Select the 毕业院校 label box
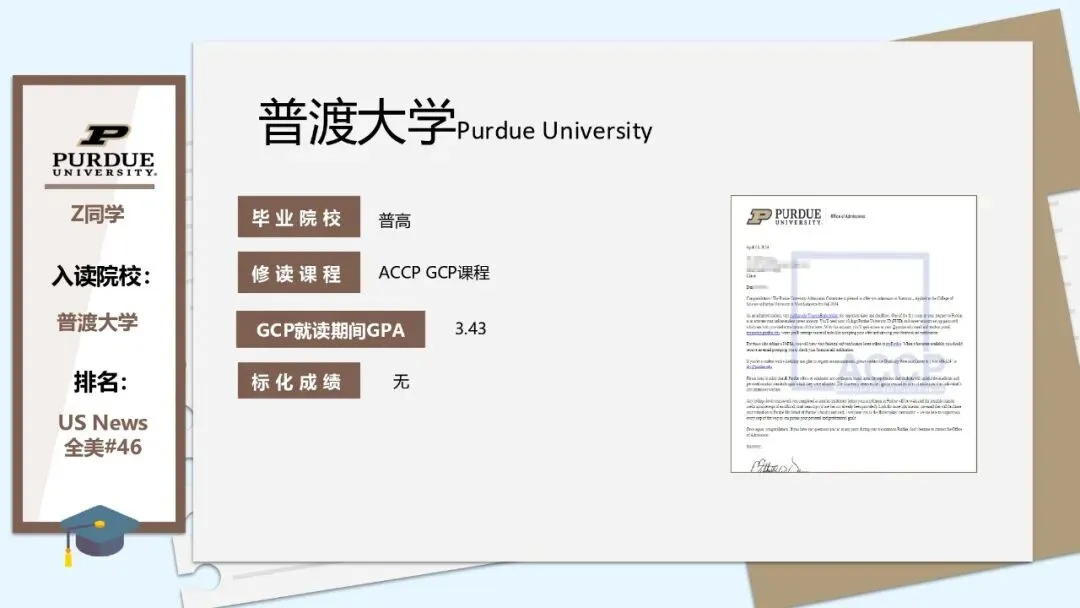Viewport: 1080px width, 608px height. click(x=299, y=217)
